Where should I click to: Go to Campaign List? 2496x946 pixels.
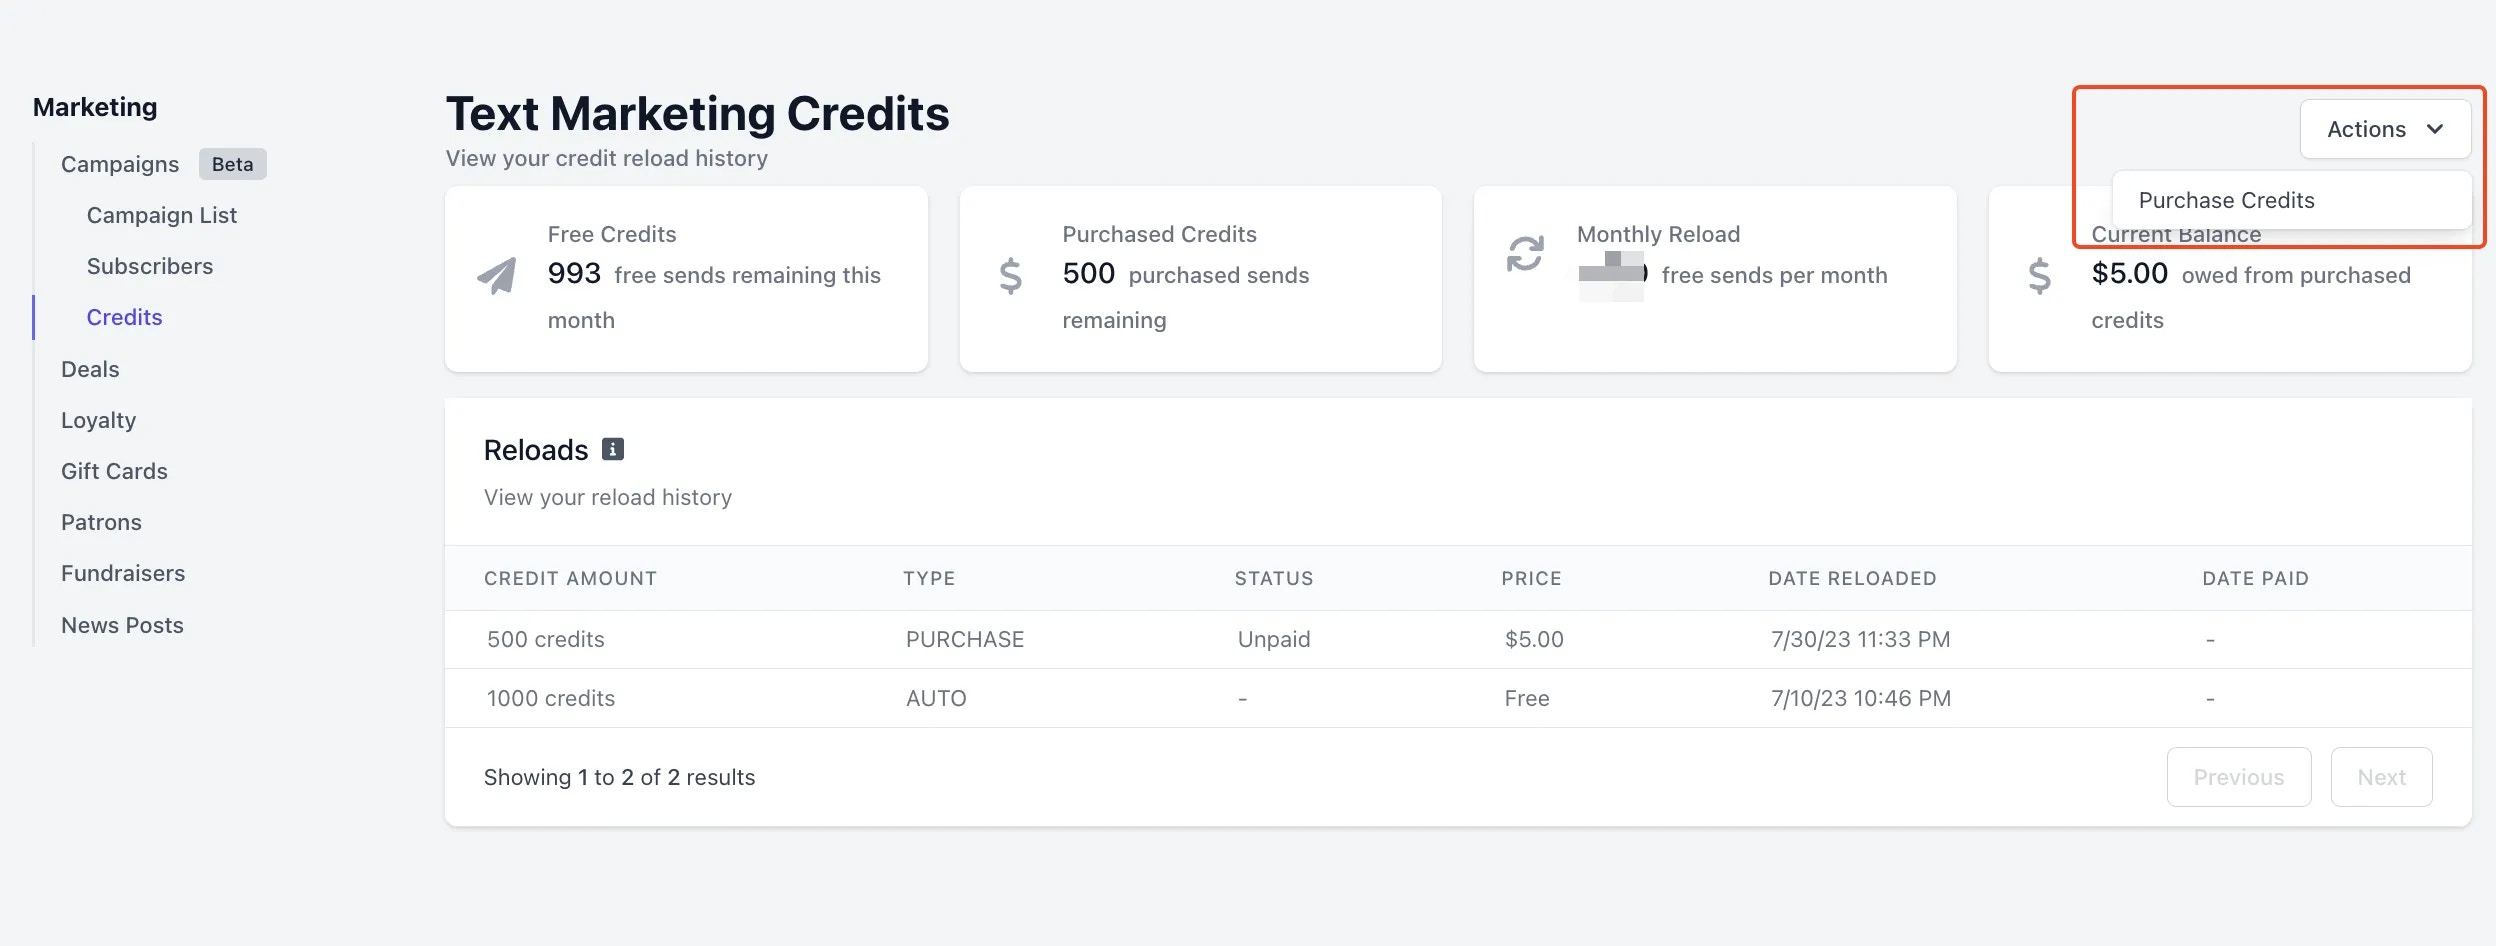pos(162,215)
